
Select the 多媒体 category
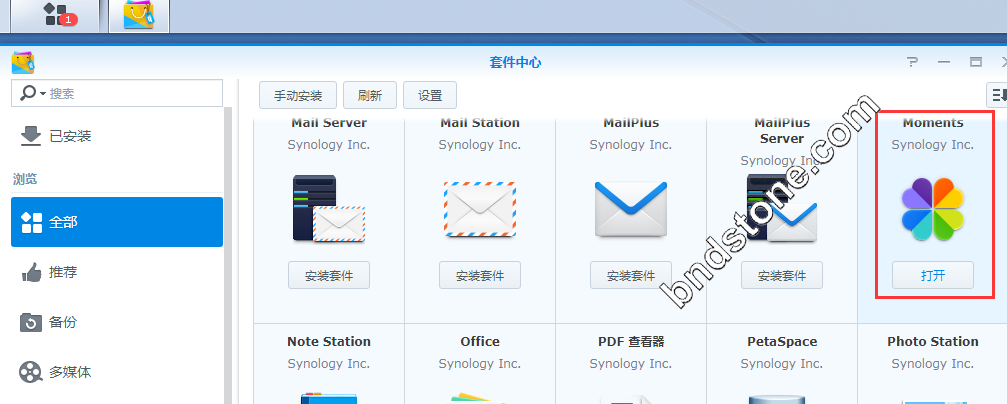tap(117, 372)
